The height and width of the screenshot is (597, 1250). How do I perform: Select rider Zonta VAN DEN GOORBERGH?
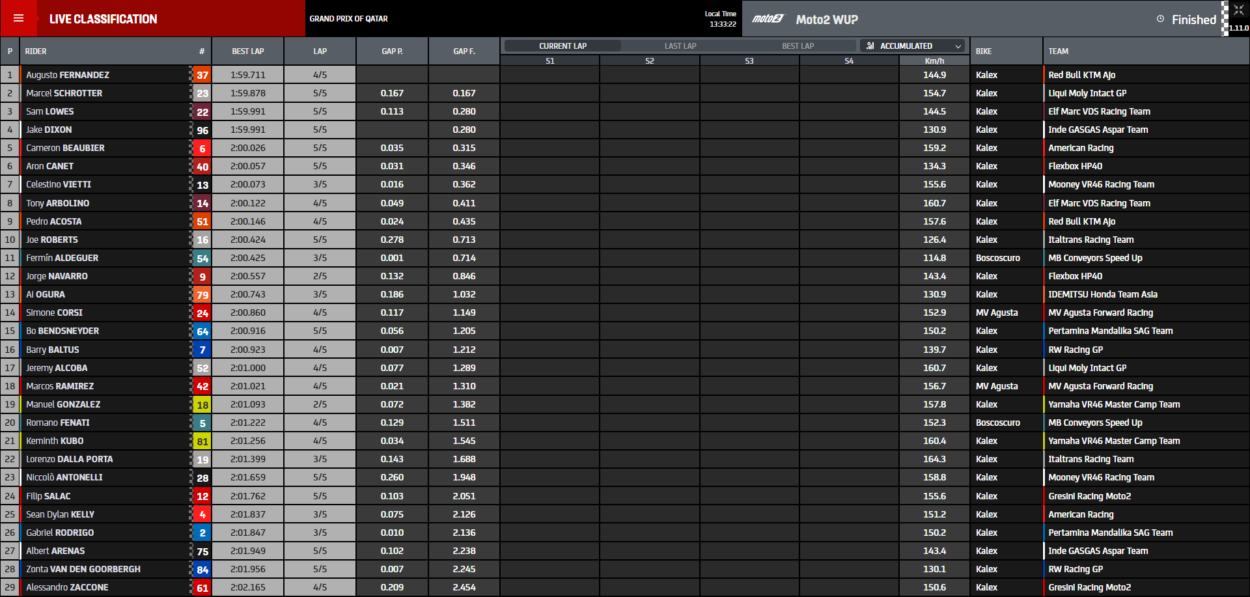tap(83, 569)
